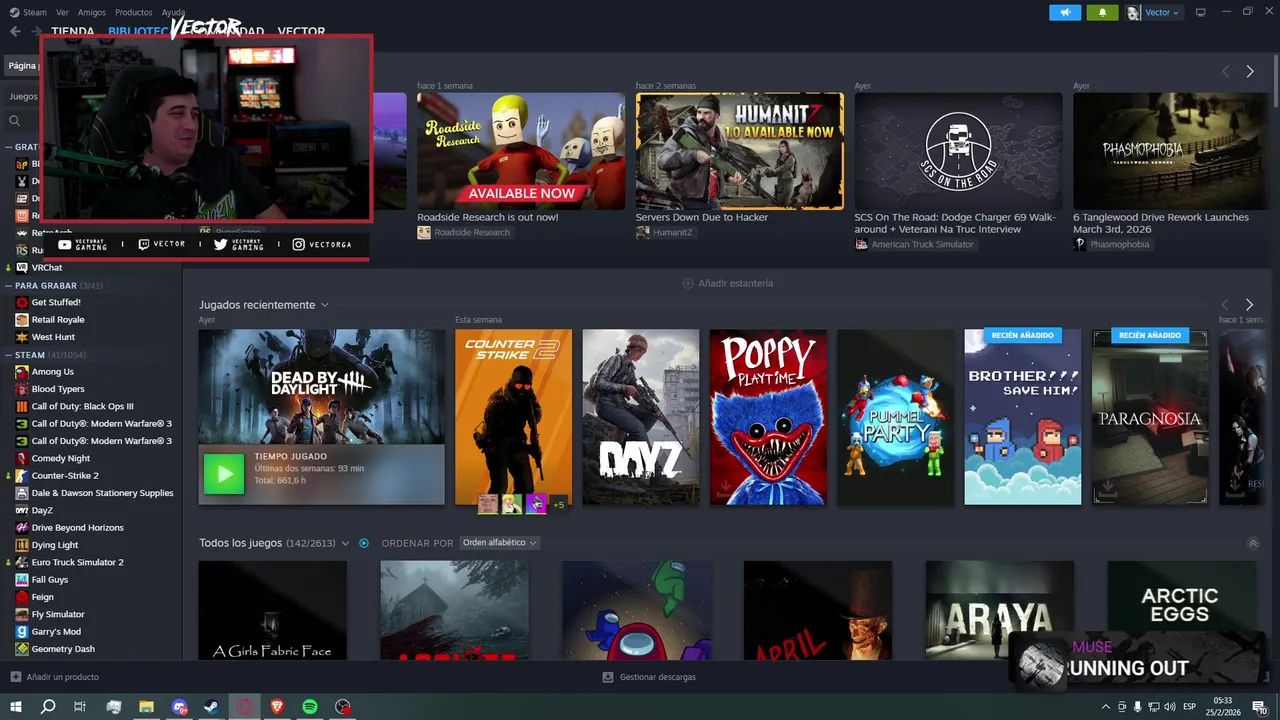
Task: Go back with the navigation arrow
Action: pos(15,31)
